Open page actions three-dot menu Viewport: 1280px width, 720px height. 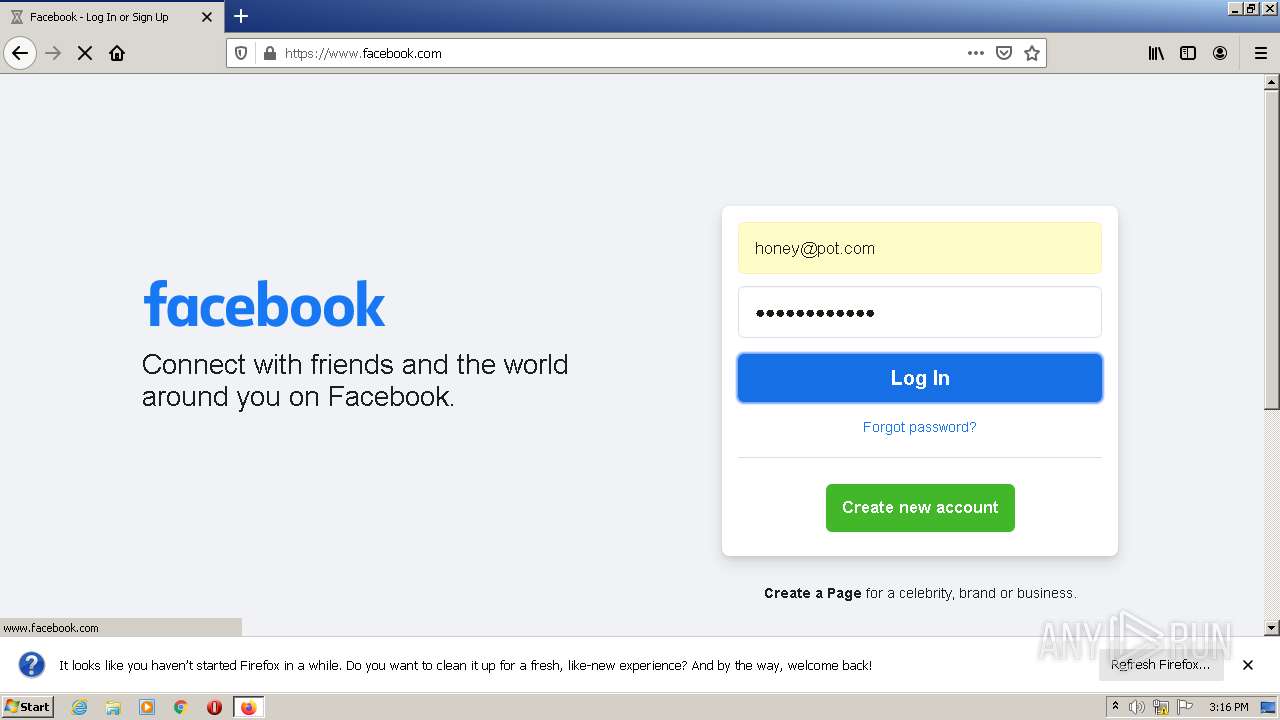976,53
